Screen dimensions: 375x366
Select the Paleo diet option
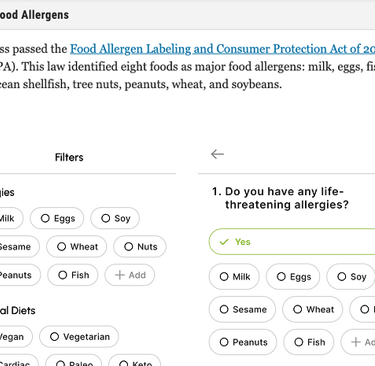point(74,362)
